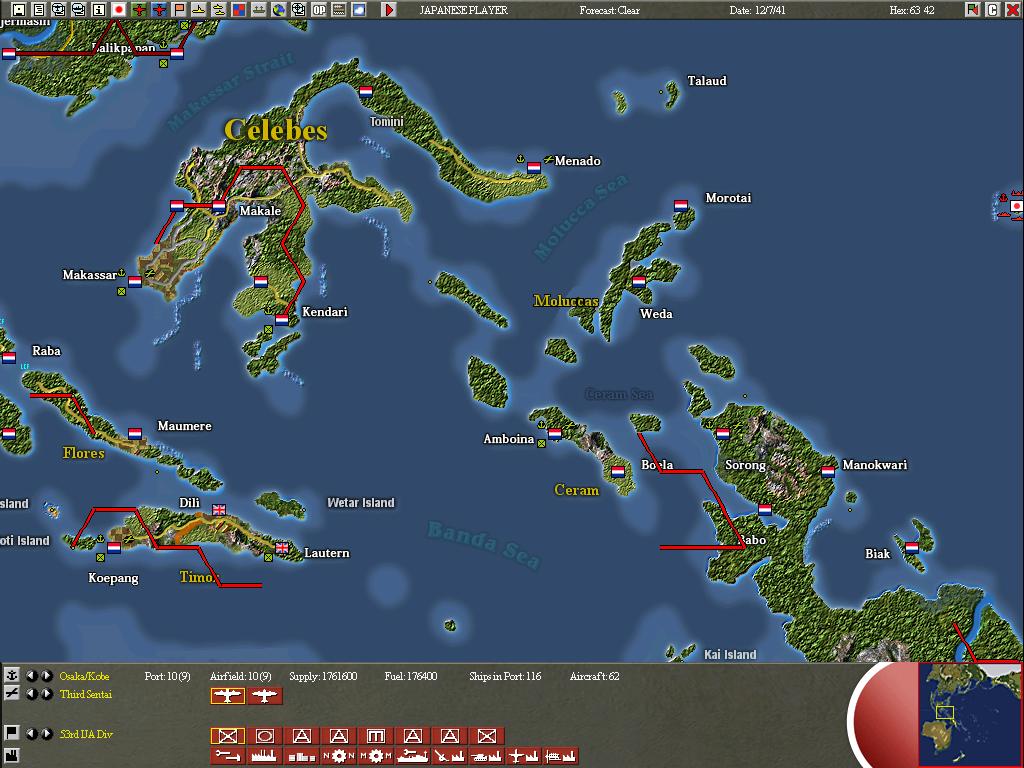
Task: Click the Dutch flag at Sorong
Action: [x=723, y=433]
